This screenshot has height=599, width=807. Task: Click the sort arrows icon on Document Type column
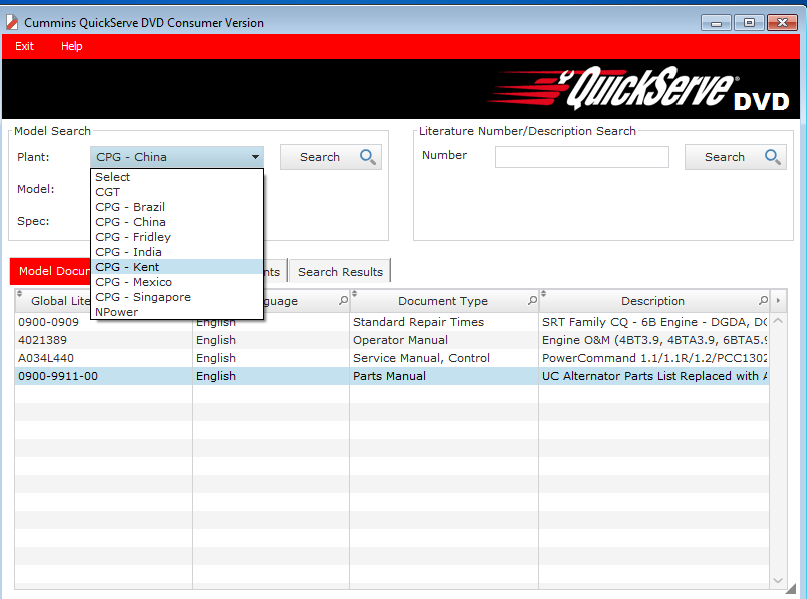pos(356,295)
